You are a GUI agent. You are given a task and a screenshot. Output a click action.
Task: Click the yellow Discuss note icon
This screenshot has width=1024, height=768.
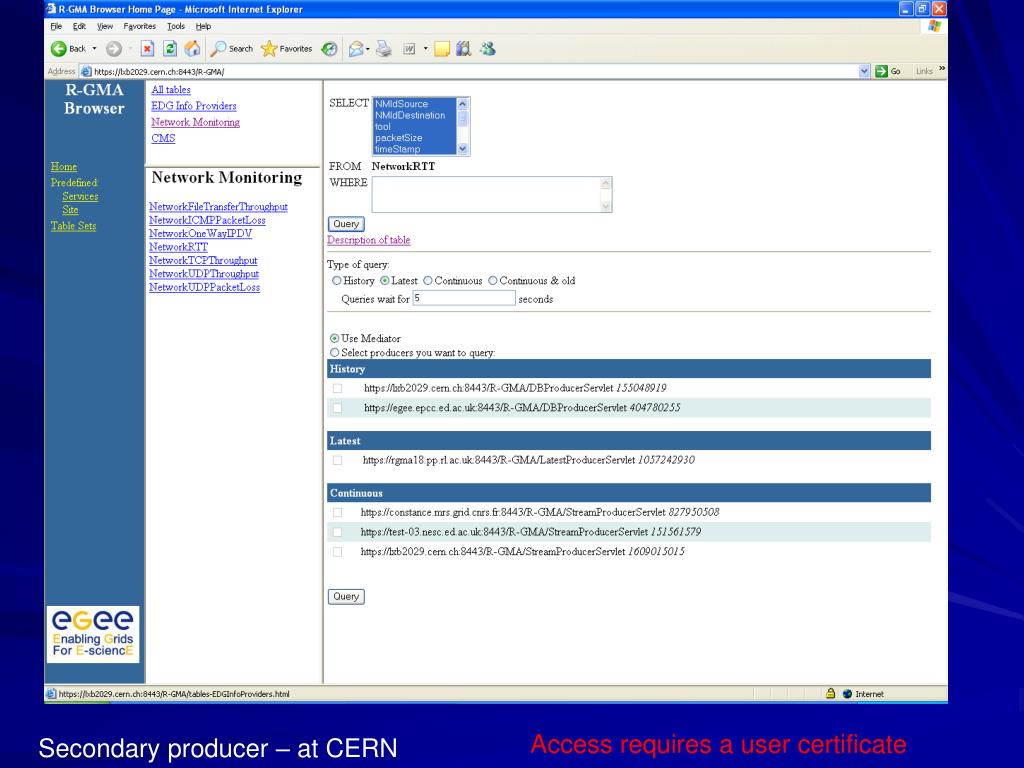[x=442, y=49]
